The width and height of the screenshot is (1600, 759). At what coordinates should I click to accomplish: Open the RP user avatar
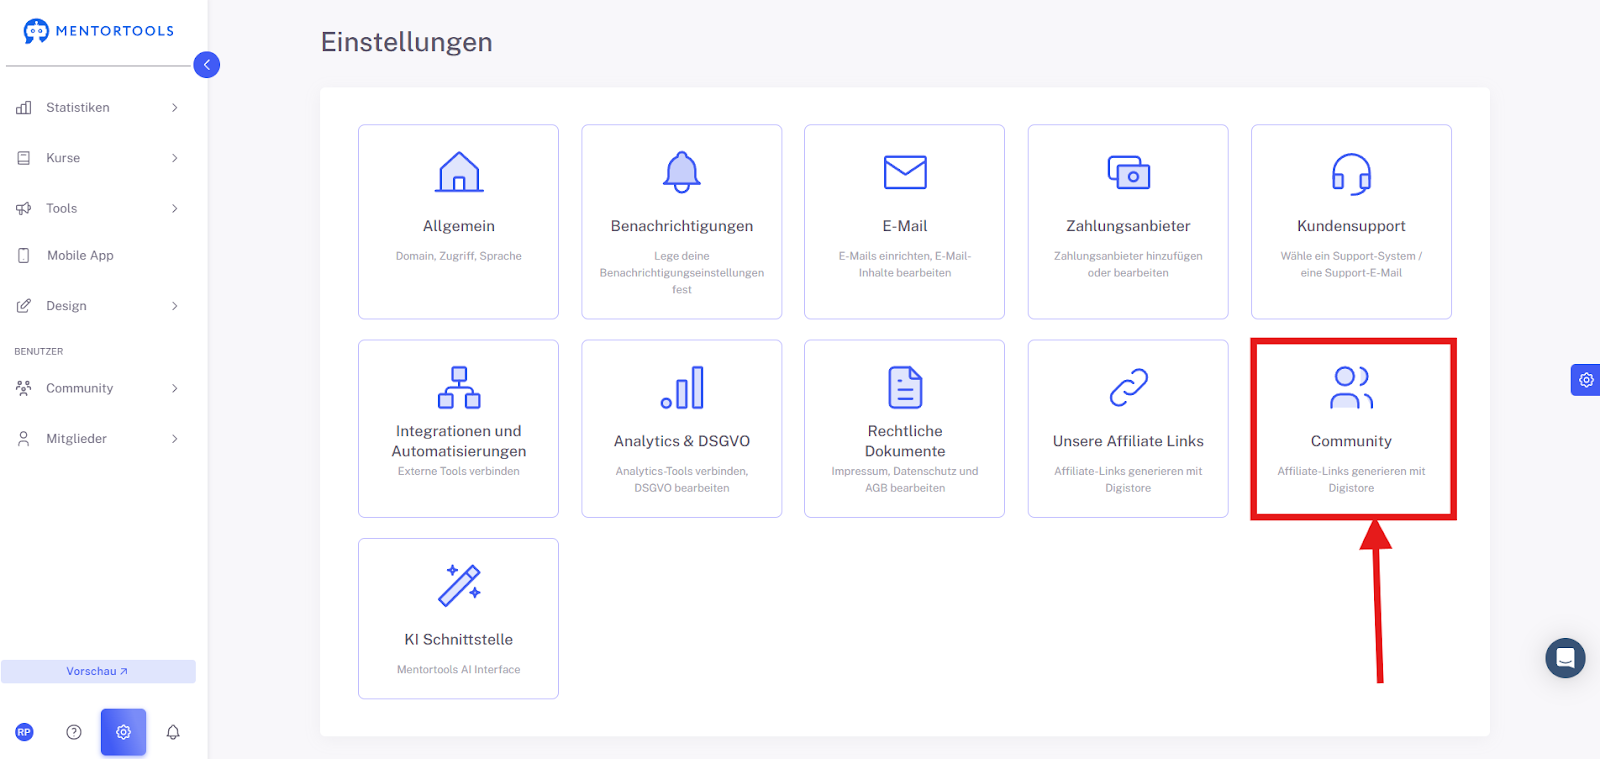(24, 732)
